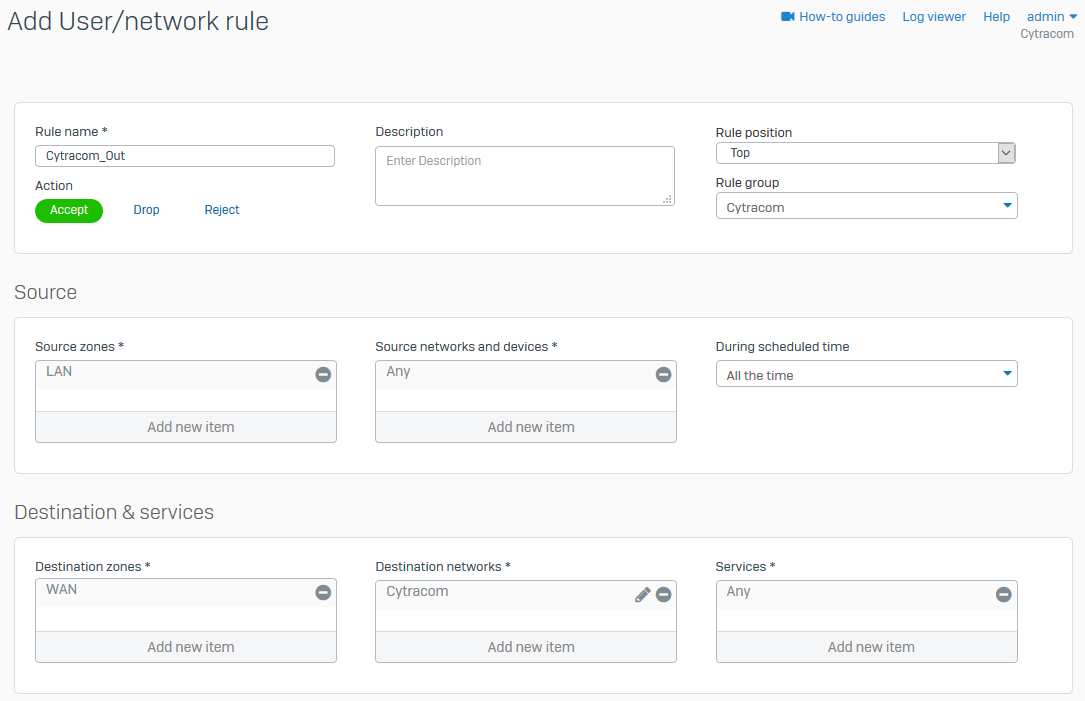
Task: Select the Drop action
Action: point(146,210)
